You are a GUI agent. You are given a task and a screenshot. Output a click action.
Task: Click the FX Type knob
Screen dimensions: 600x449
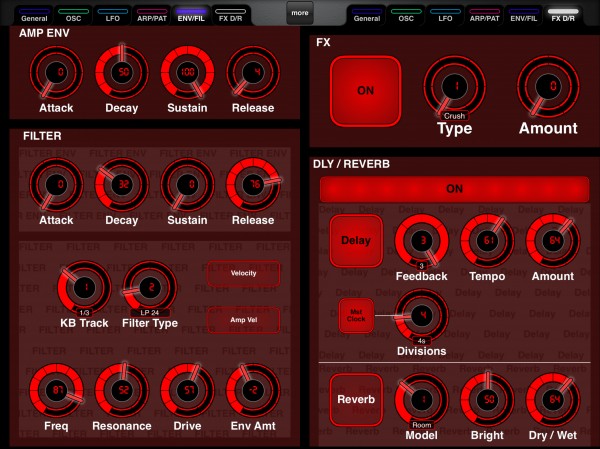(455, 87)
